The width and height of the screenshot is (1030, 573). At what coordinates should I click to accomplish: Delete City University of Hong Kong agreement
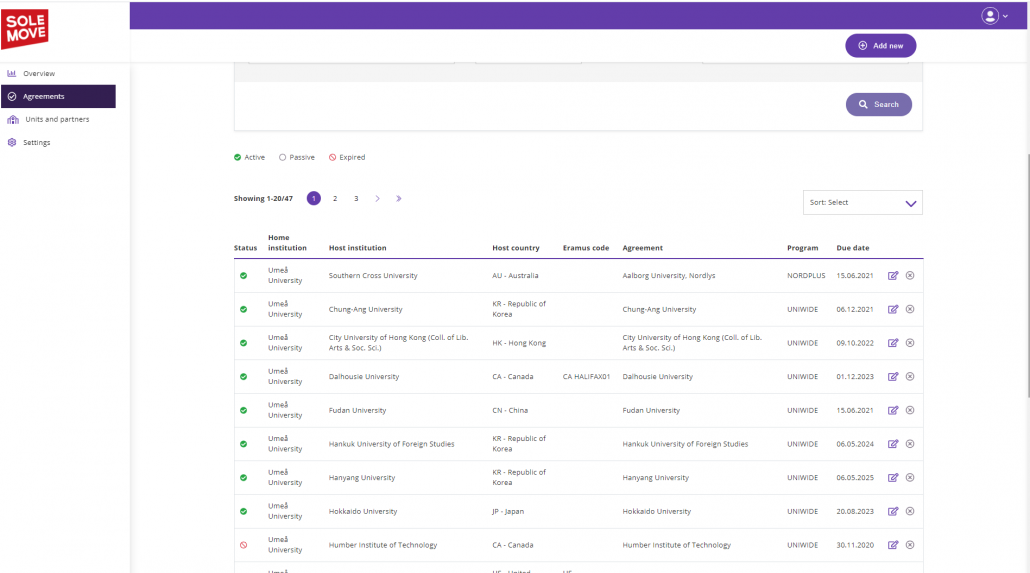point(910,343)
